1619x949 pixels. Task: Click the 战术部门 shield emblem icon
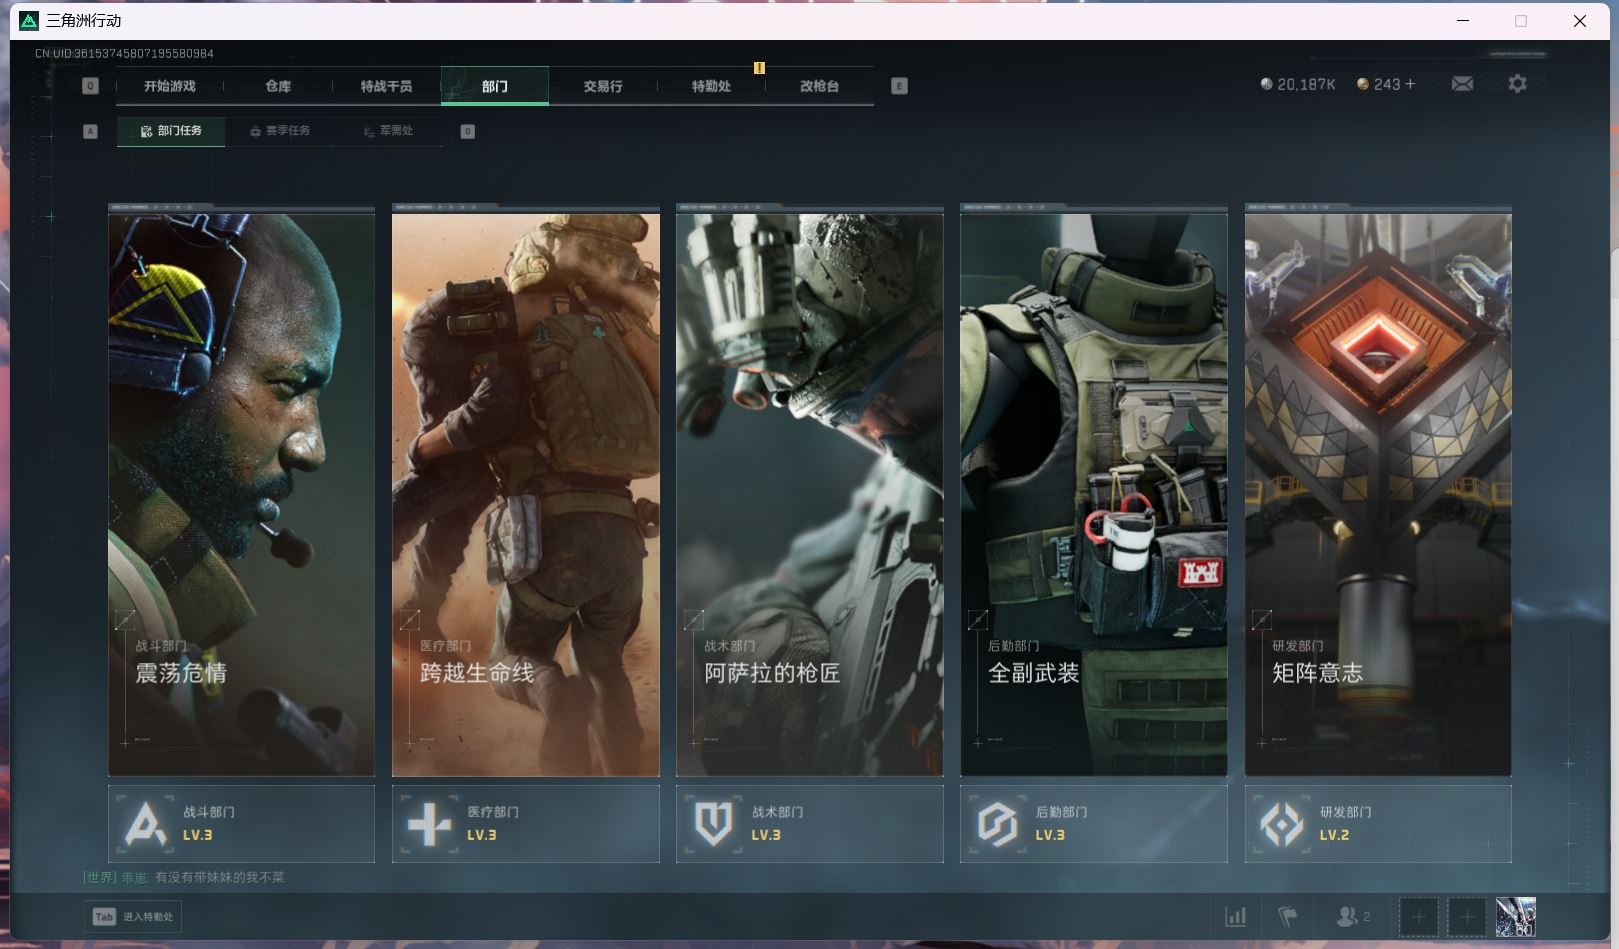[714, 824]
